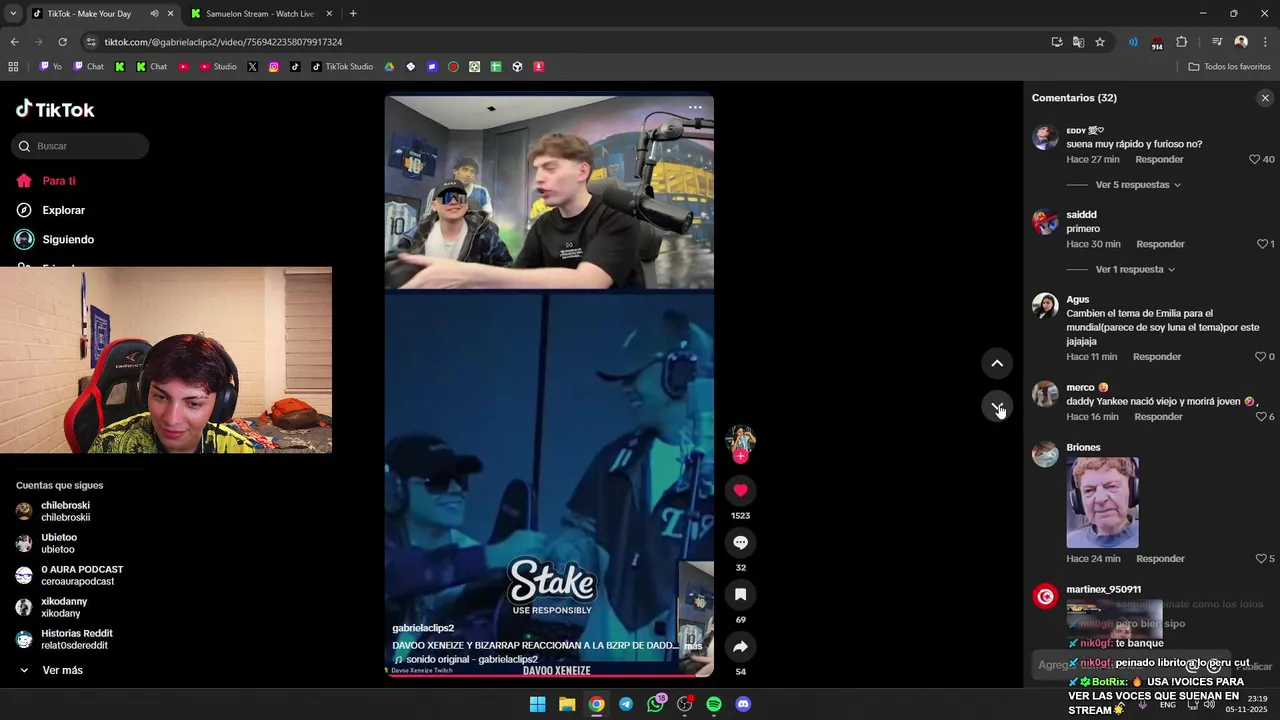The height and width of the screenshot is (720, 1280).
Task: Open the TikTok Studio bookmark
Action: click(x=342, y=67)
